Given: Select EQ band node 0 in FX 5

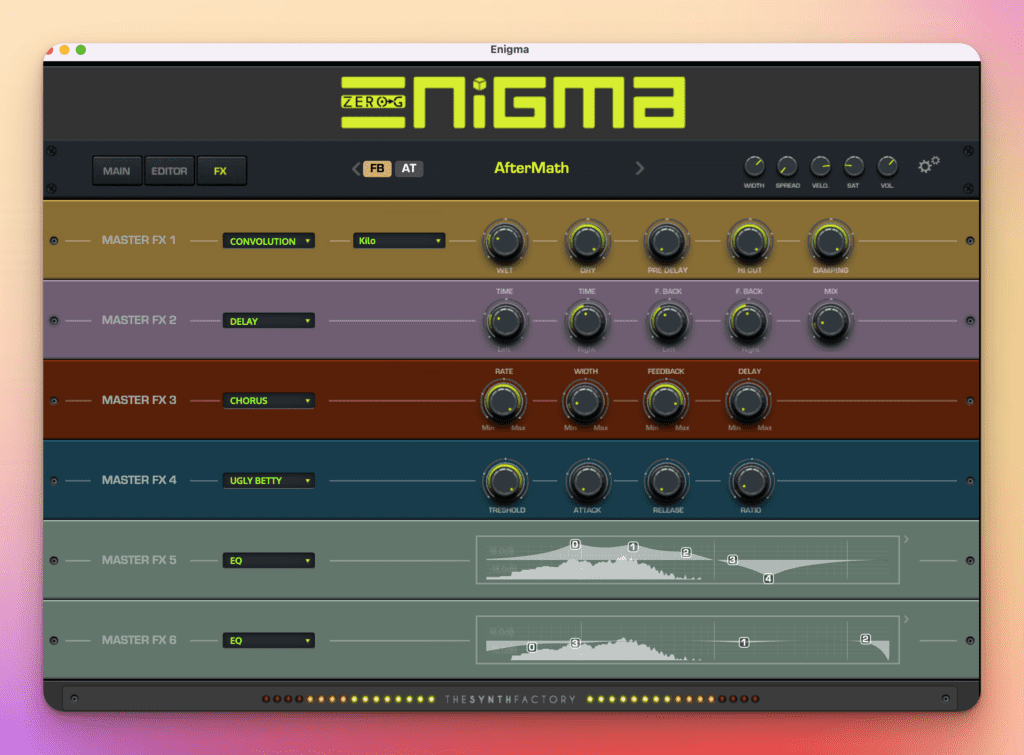Looking at the screenshot, I should tap(575, 545).
